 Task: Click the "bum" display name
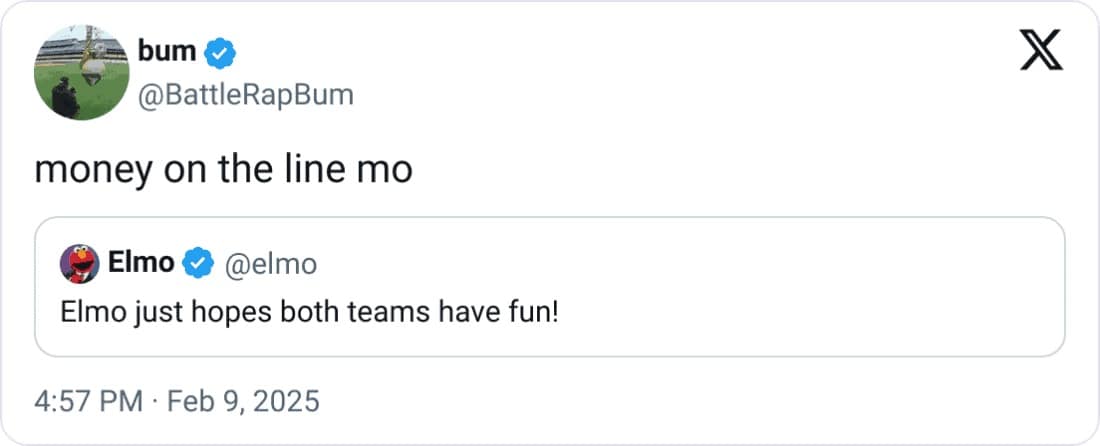point(168,51)
